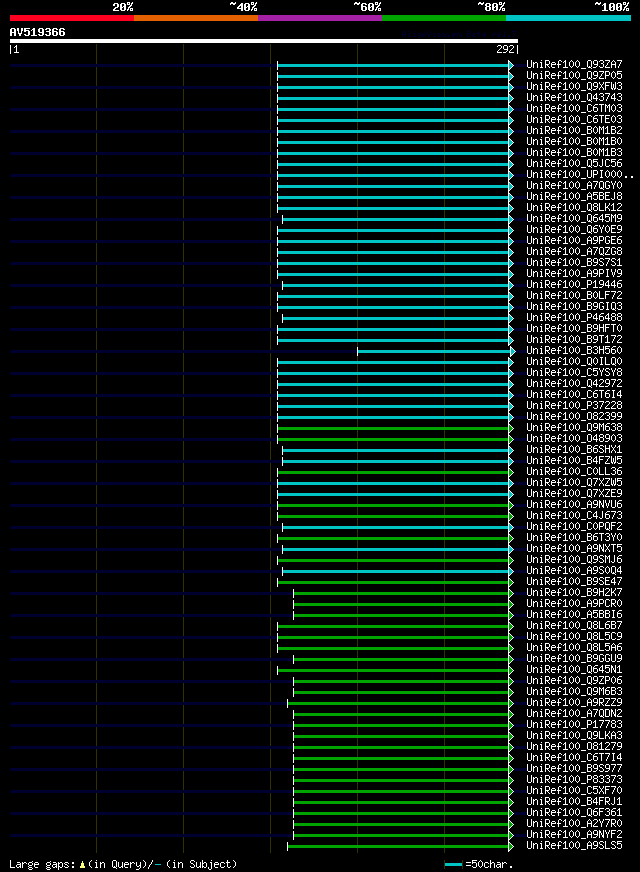Select the UniRef100_O81279 label
Screen dimensions: 640x872
point(574,747)
